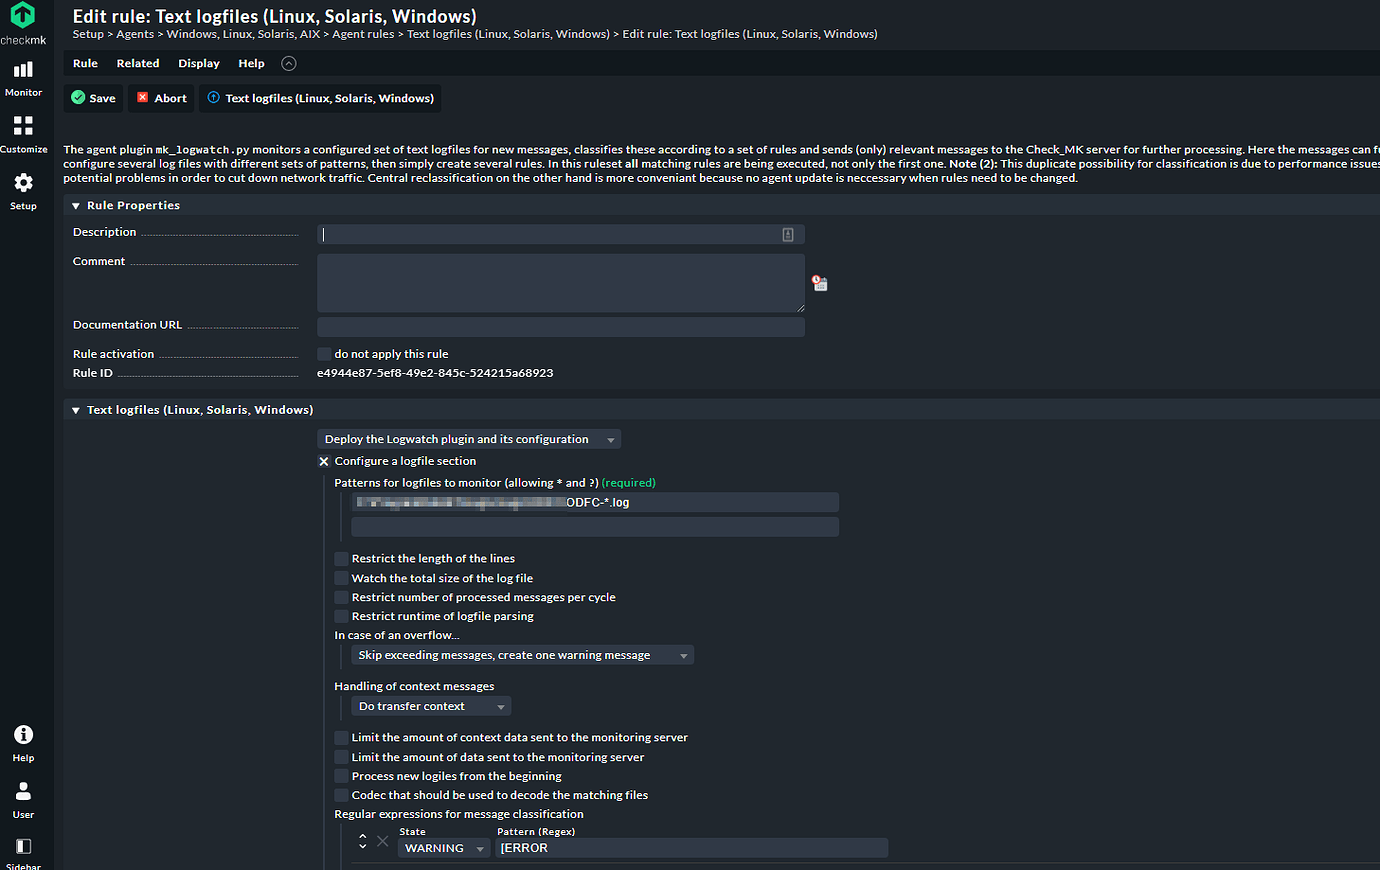Open the Setup gear icon
The height and width of the screenshot is (870, 1380).
pyautogui.click(x=23, y=183)
